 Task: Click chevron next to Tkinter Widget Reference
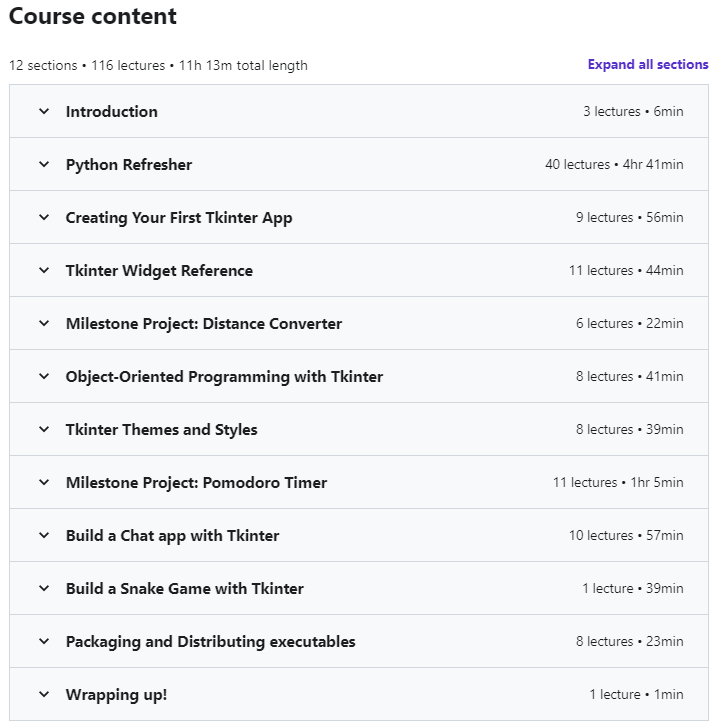coord(44,270)
